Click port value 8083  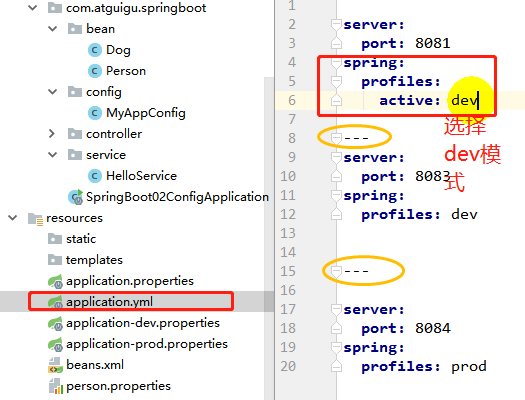coord(433,176)
